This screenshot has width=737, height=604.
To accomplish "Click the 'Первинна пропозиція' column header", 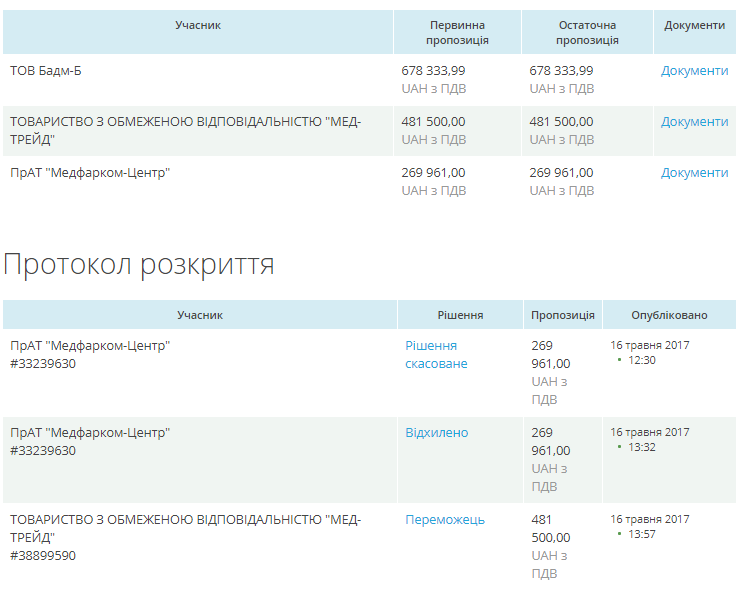I will (x=457, y=32).
